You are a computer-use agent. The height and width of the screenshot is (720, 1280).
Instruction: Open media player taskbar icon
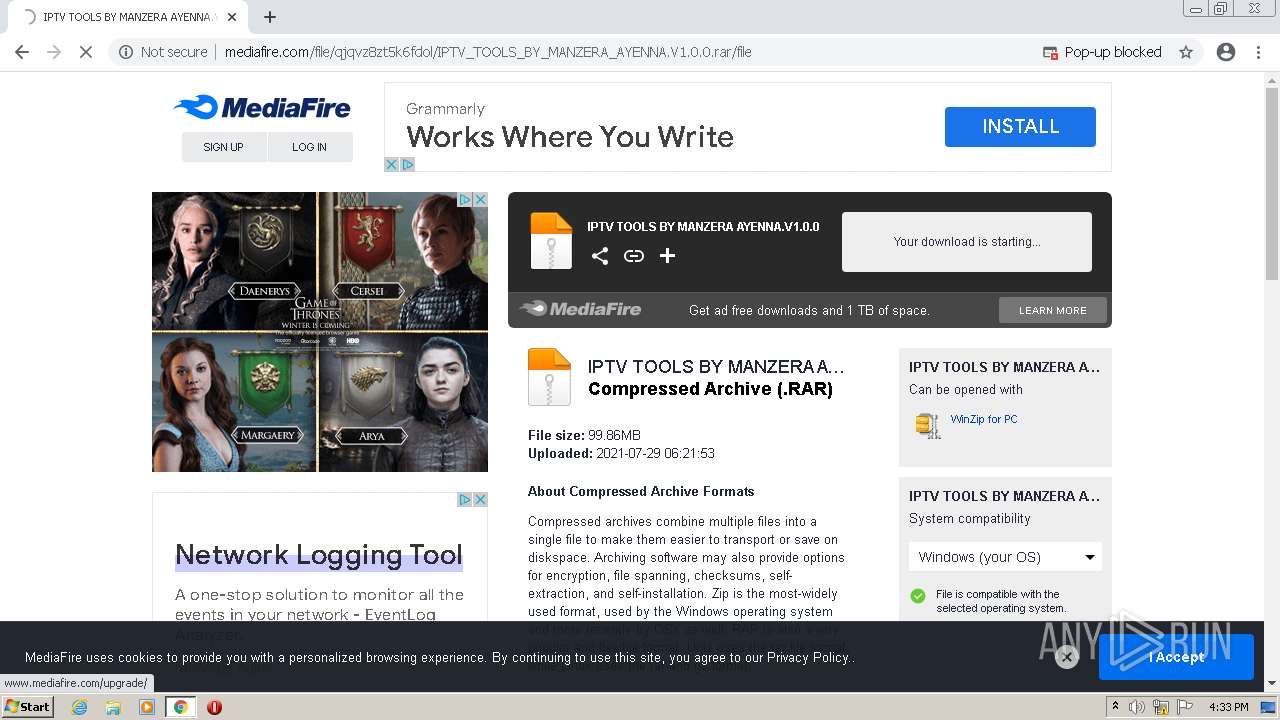click(x=147, y=707)
